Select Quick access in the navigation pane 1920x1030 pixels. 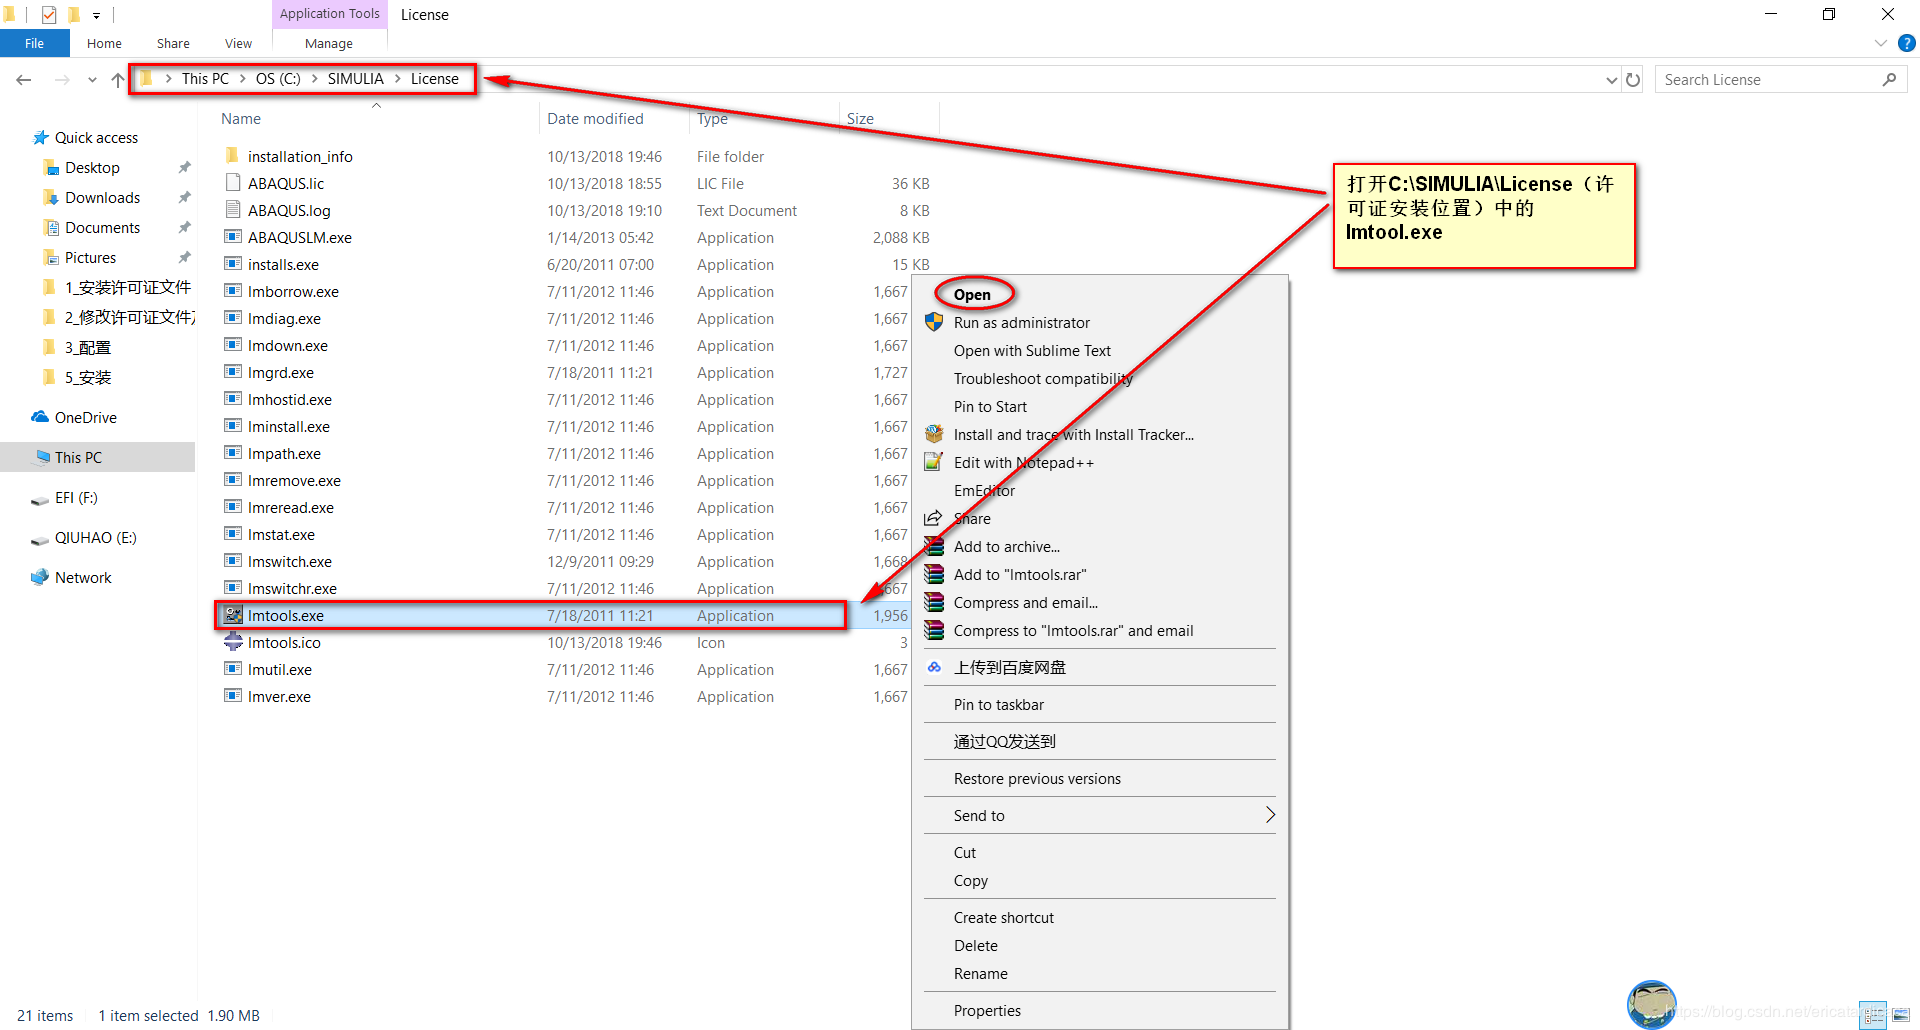[x=96, y=138]
